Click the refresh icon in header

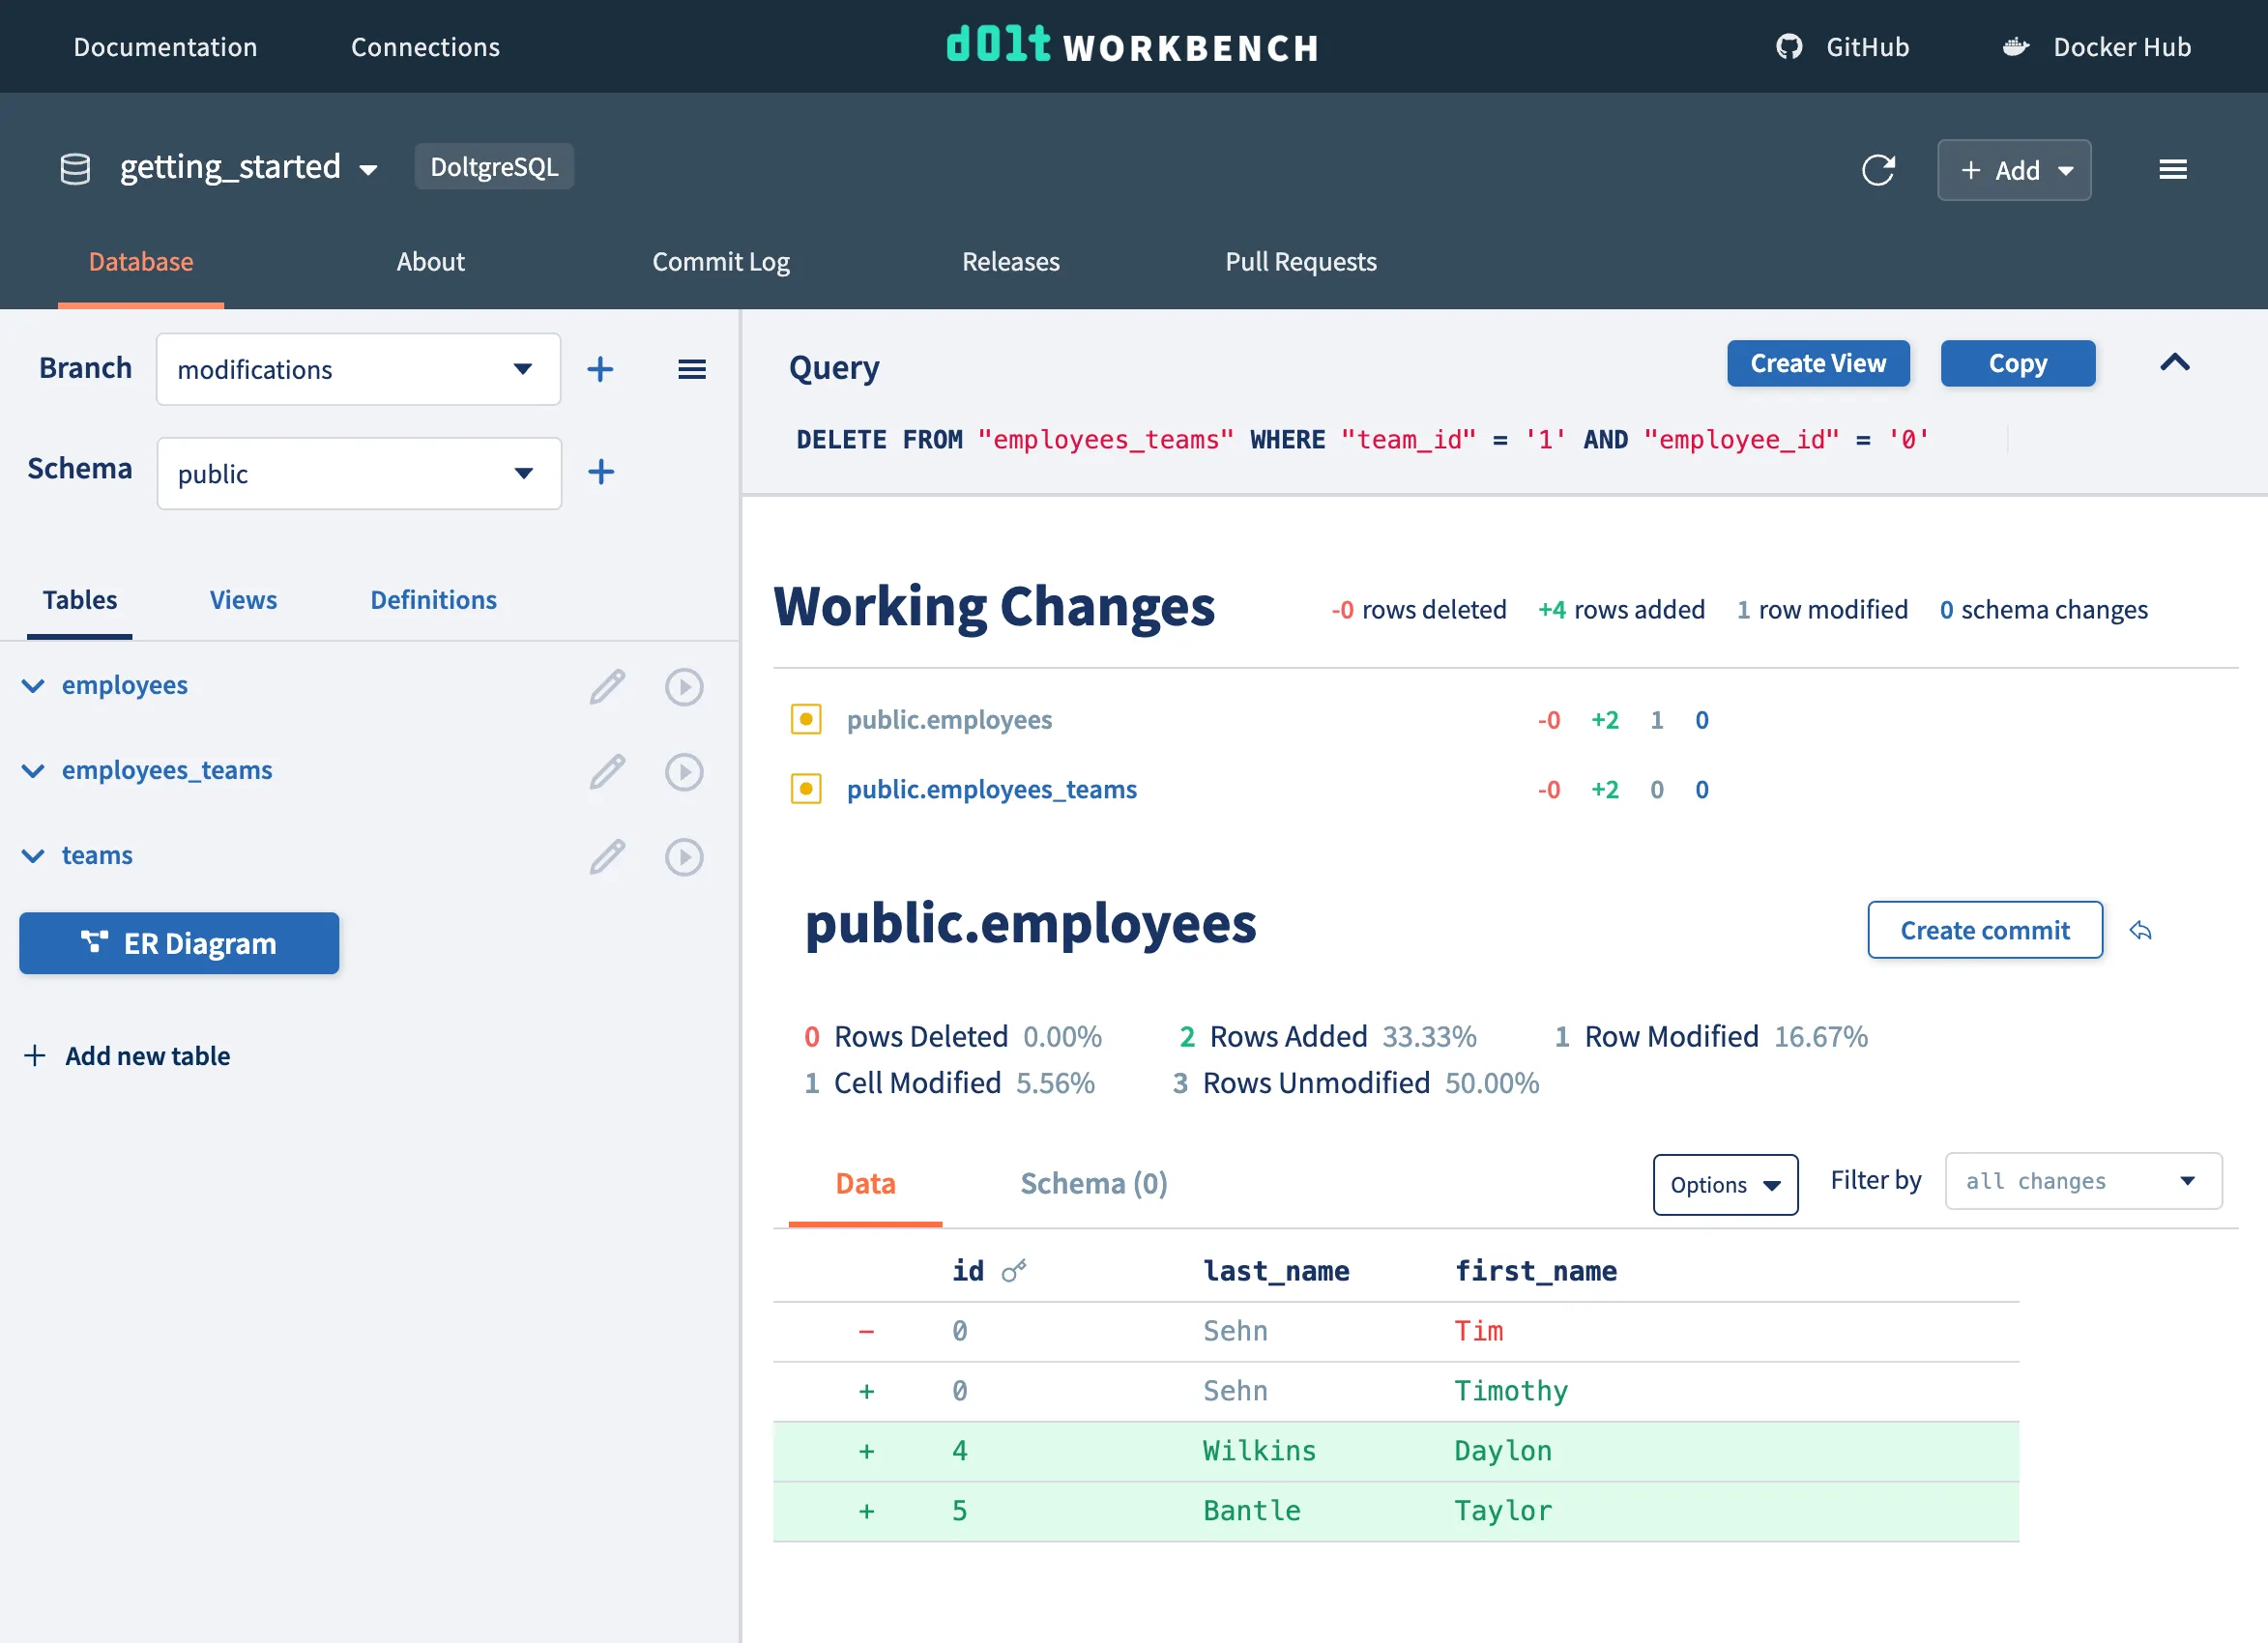pos(1877,170)
